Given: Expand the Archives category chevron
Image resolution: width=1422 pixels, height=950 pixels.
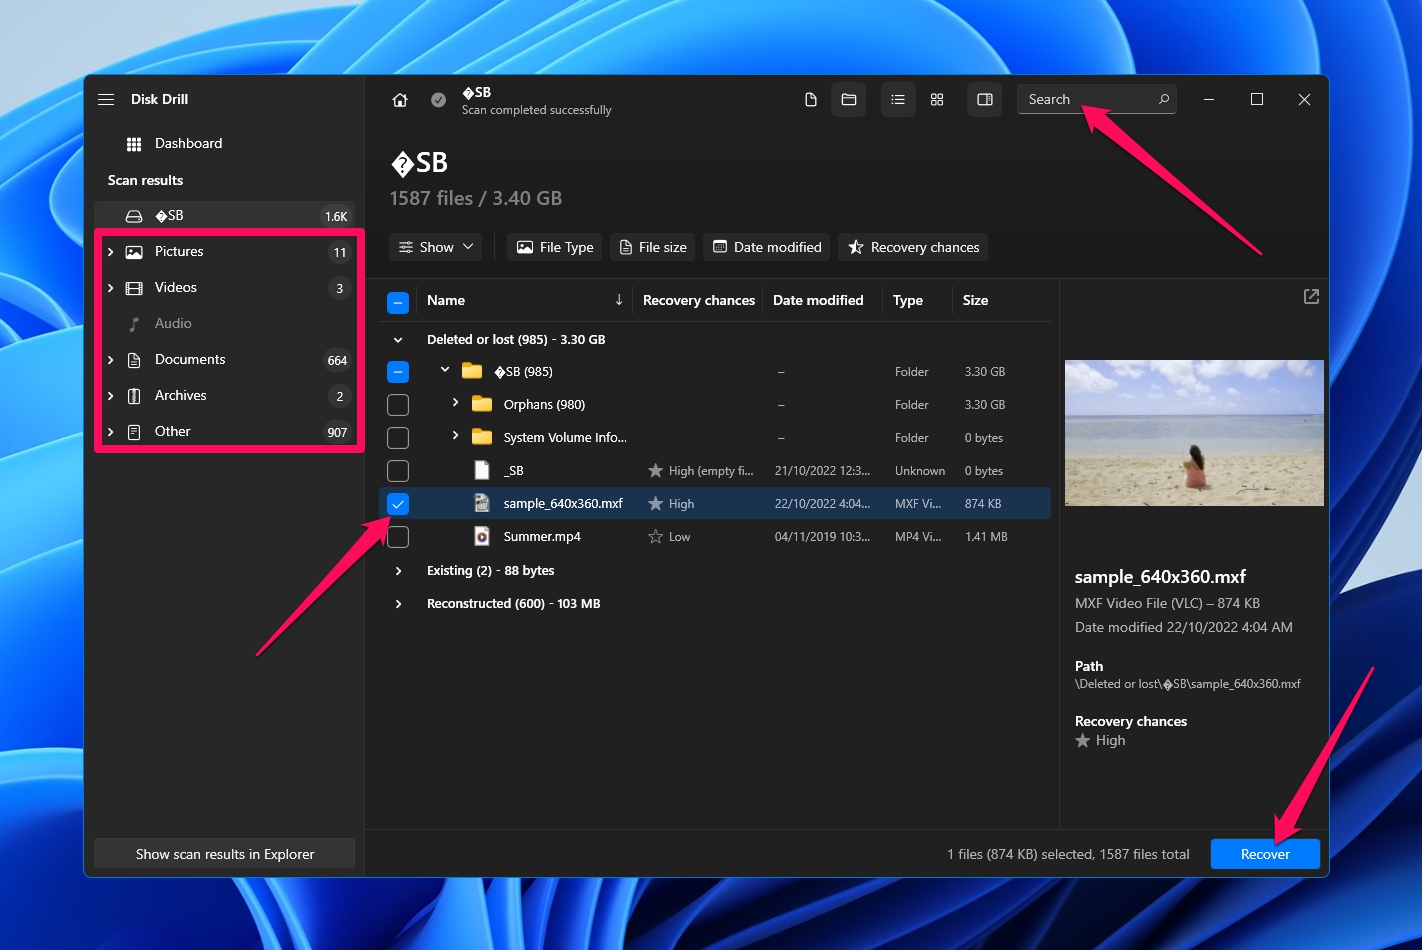Looking at the screenshot, I should coord(110,396).
